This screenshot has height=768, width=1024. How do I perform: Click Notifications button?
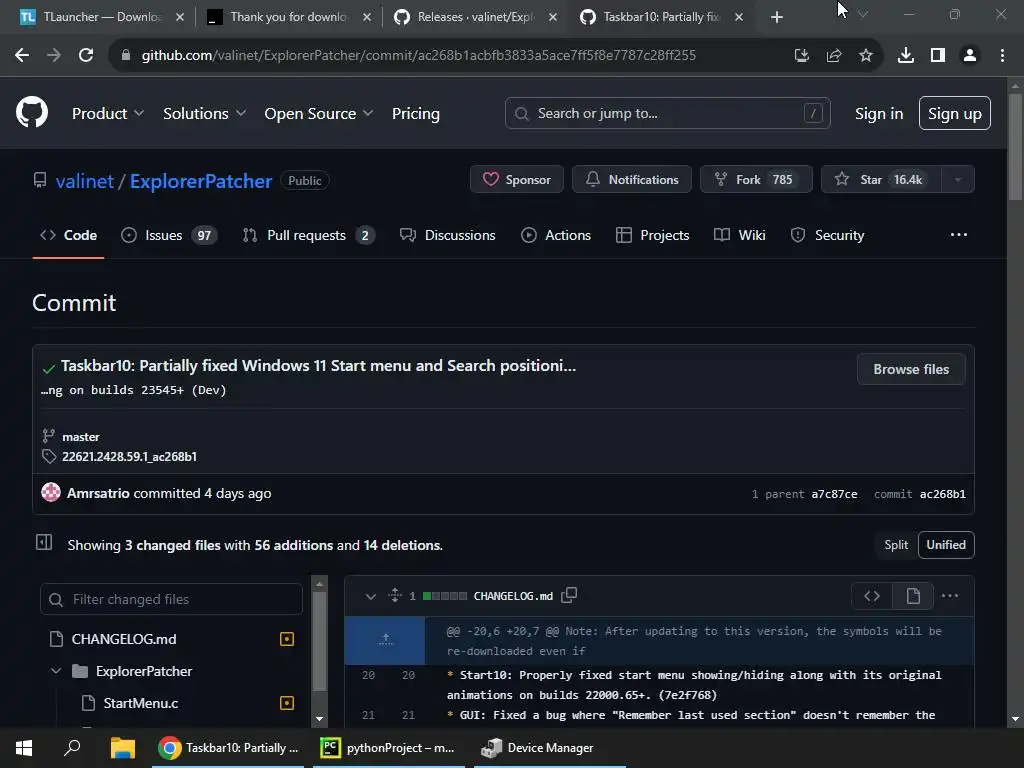[x=632, y=180]
